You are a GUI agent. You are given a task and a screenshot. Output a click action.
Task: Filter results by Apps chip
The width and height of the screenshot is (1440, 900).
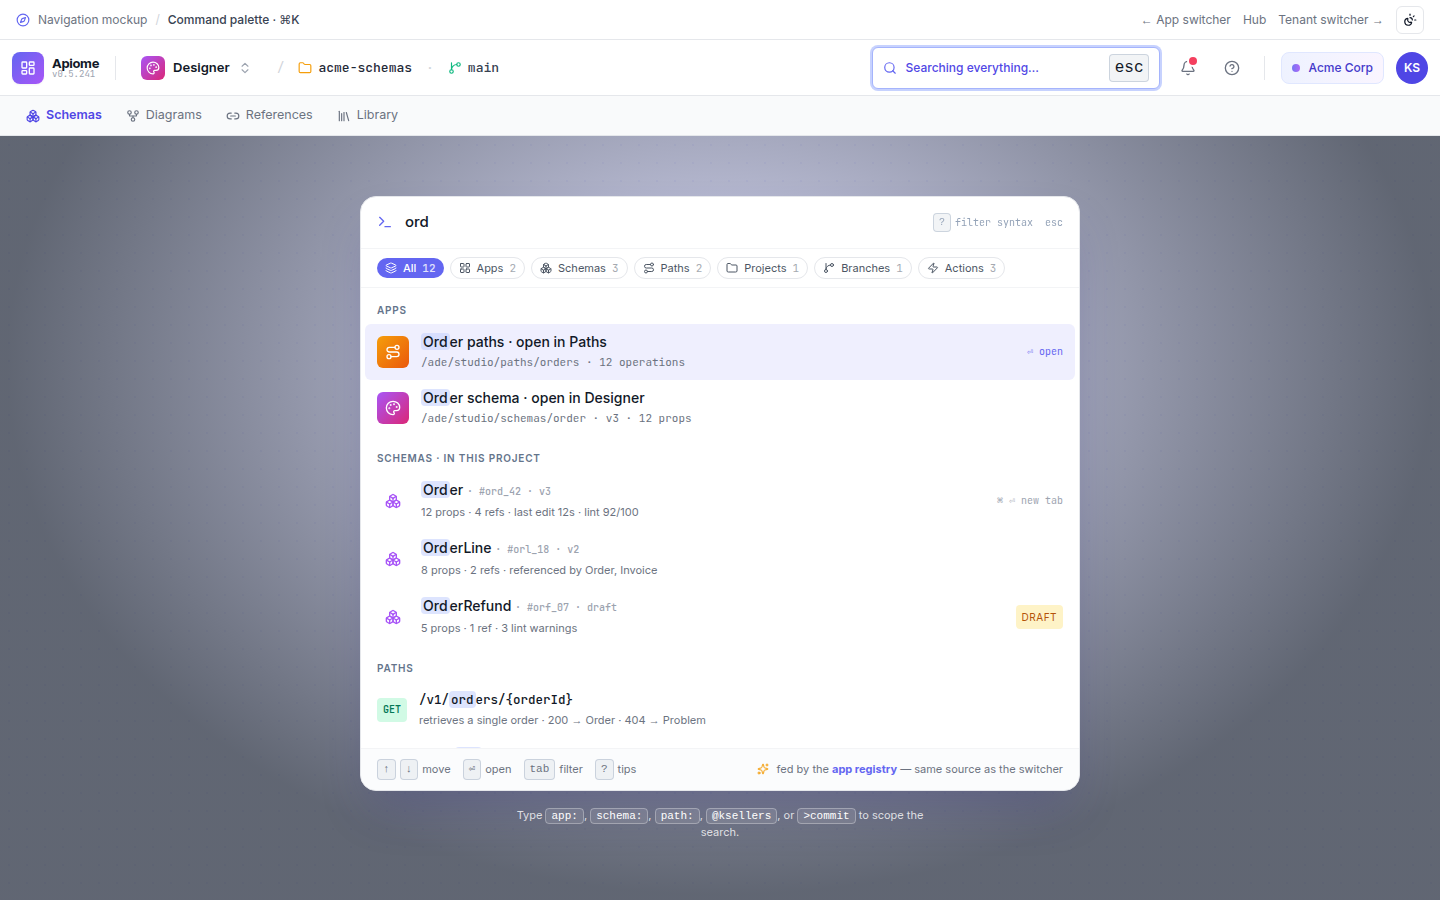pos(487,268)
